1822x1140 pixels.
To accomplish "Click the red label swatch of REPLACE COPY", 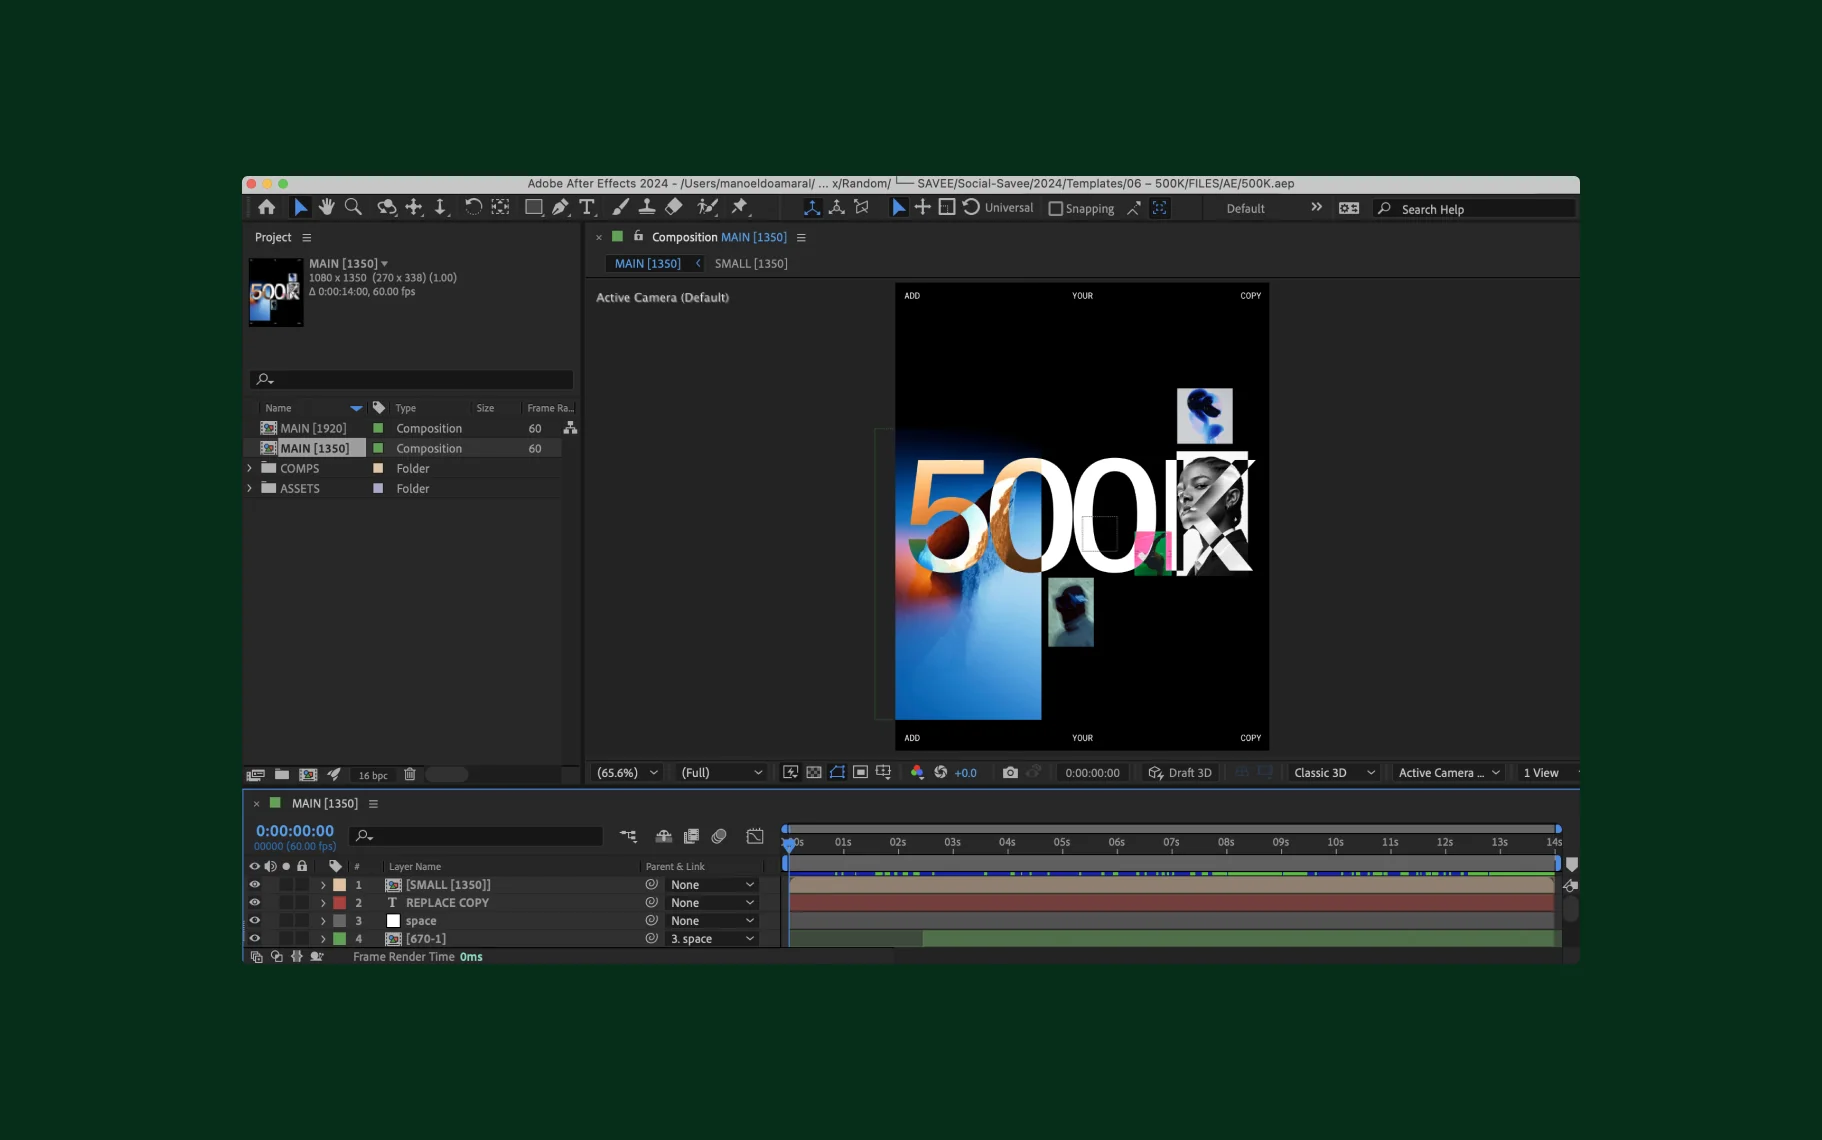I will pos(340,902).
